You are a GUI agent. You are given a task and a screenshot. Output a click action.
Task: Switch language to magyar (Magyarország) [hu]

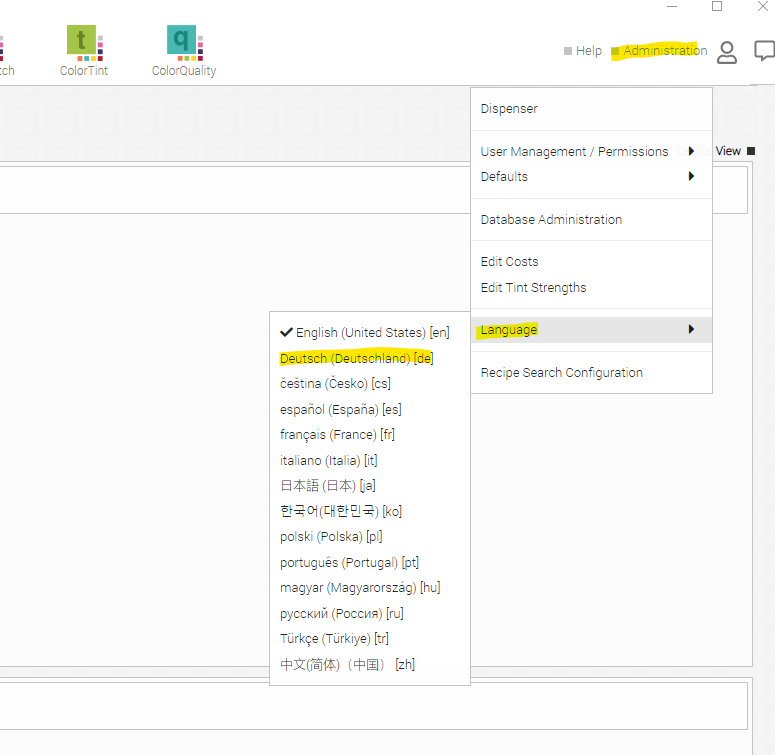point(369,588)
